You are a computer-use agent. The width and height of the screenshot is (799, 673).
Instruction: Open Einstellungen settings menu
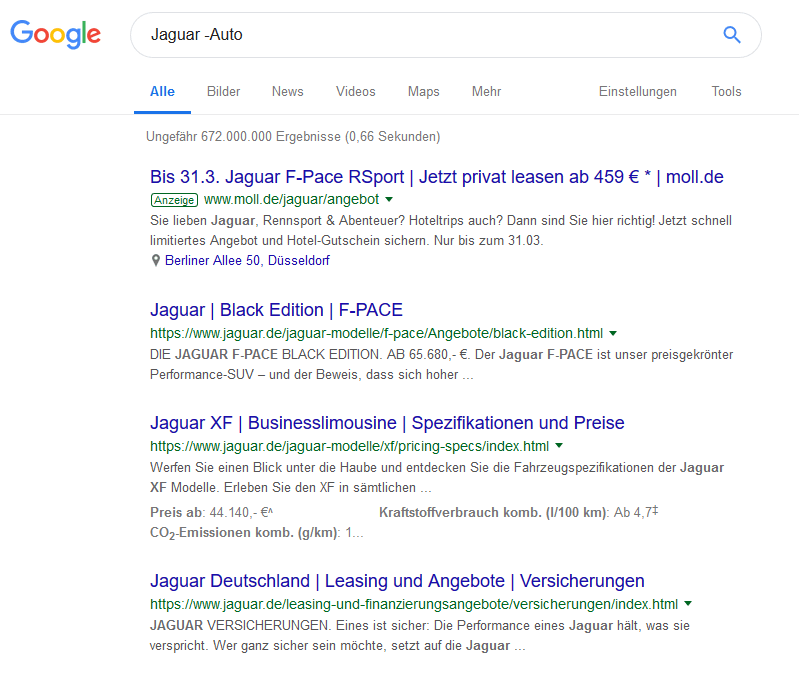[637, 91]
